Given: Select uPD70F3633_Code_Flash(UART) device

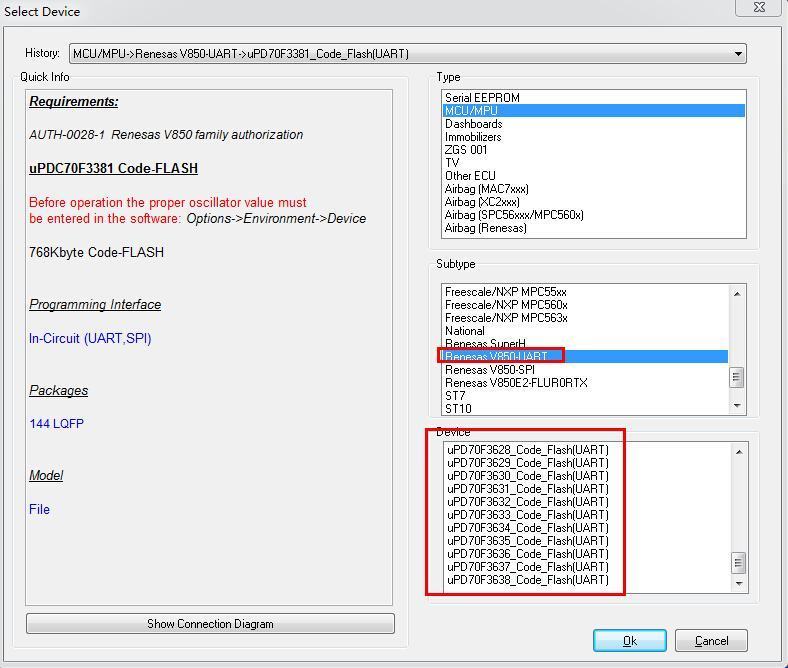Looking at the screenshot, I should (x=587, y=515).
